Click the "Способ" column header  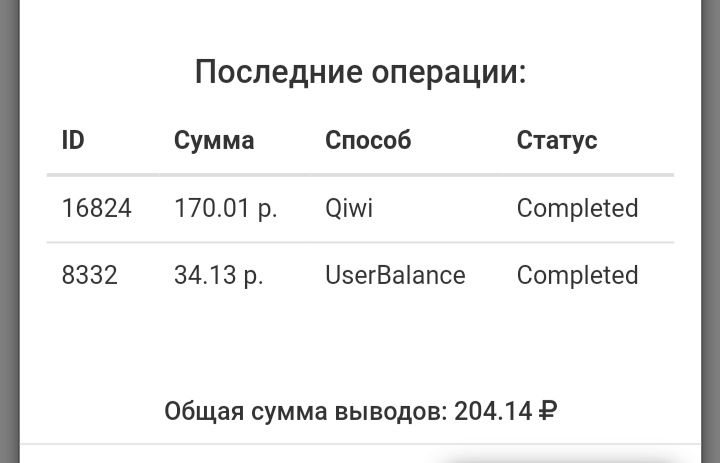point(368,140)
